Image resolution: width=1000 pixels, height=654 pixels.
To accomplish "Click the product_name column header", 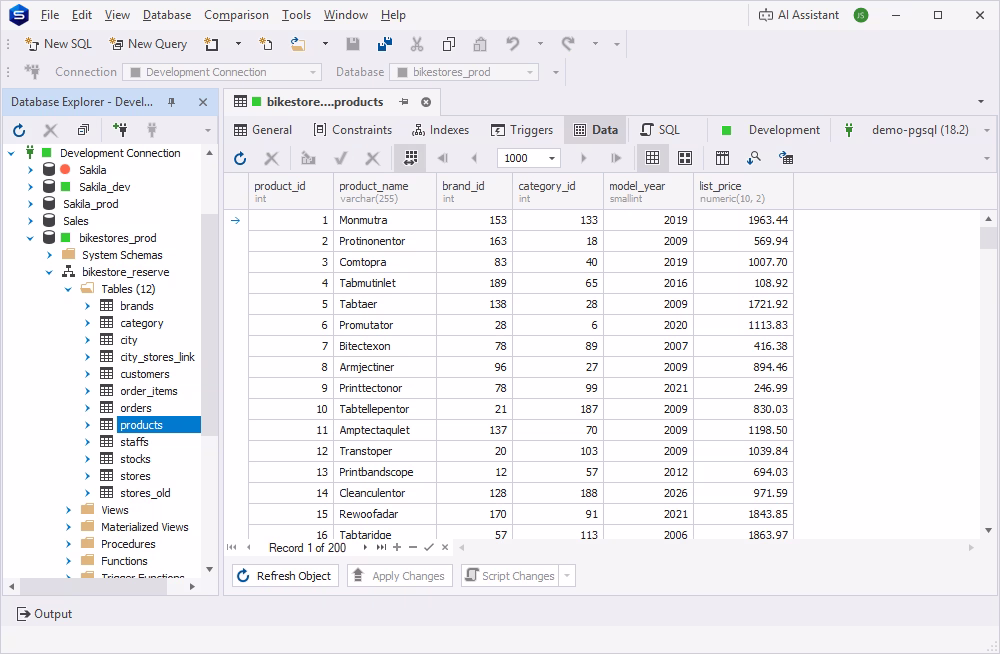I will (x=385, y=191).
